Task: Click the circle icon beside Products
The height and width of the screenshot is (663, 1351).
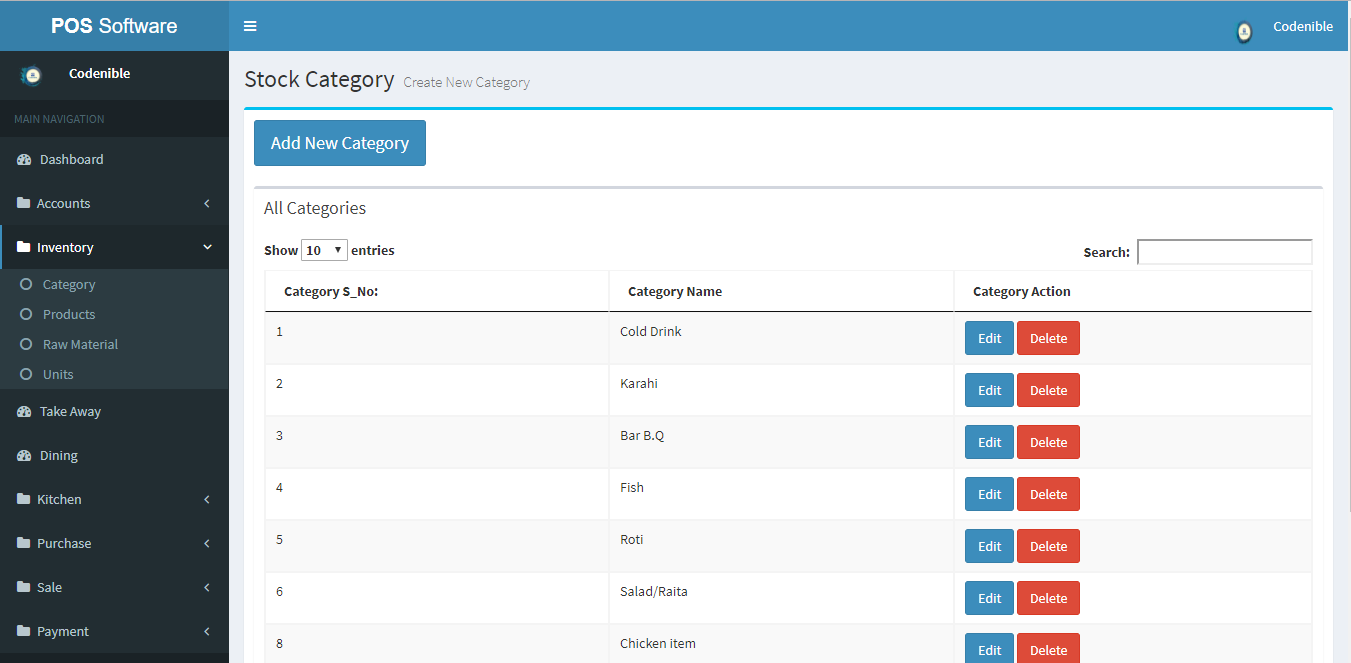Action: click(x=27, y=314)
